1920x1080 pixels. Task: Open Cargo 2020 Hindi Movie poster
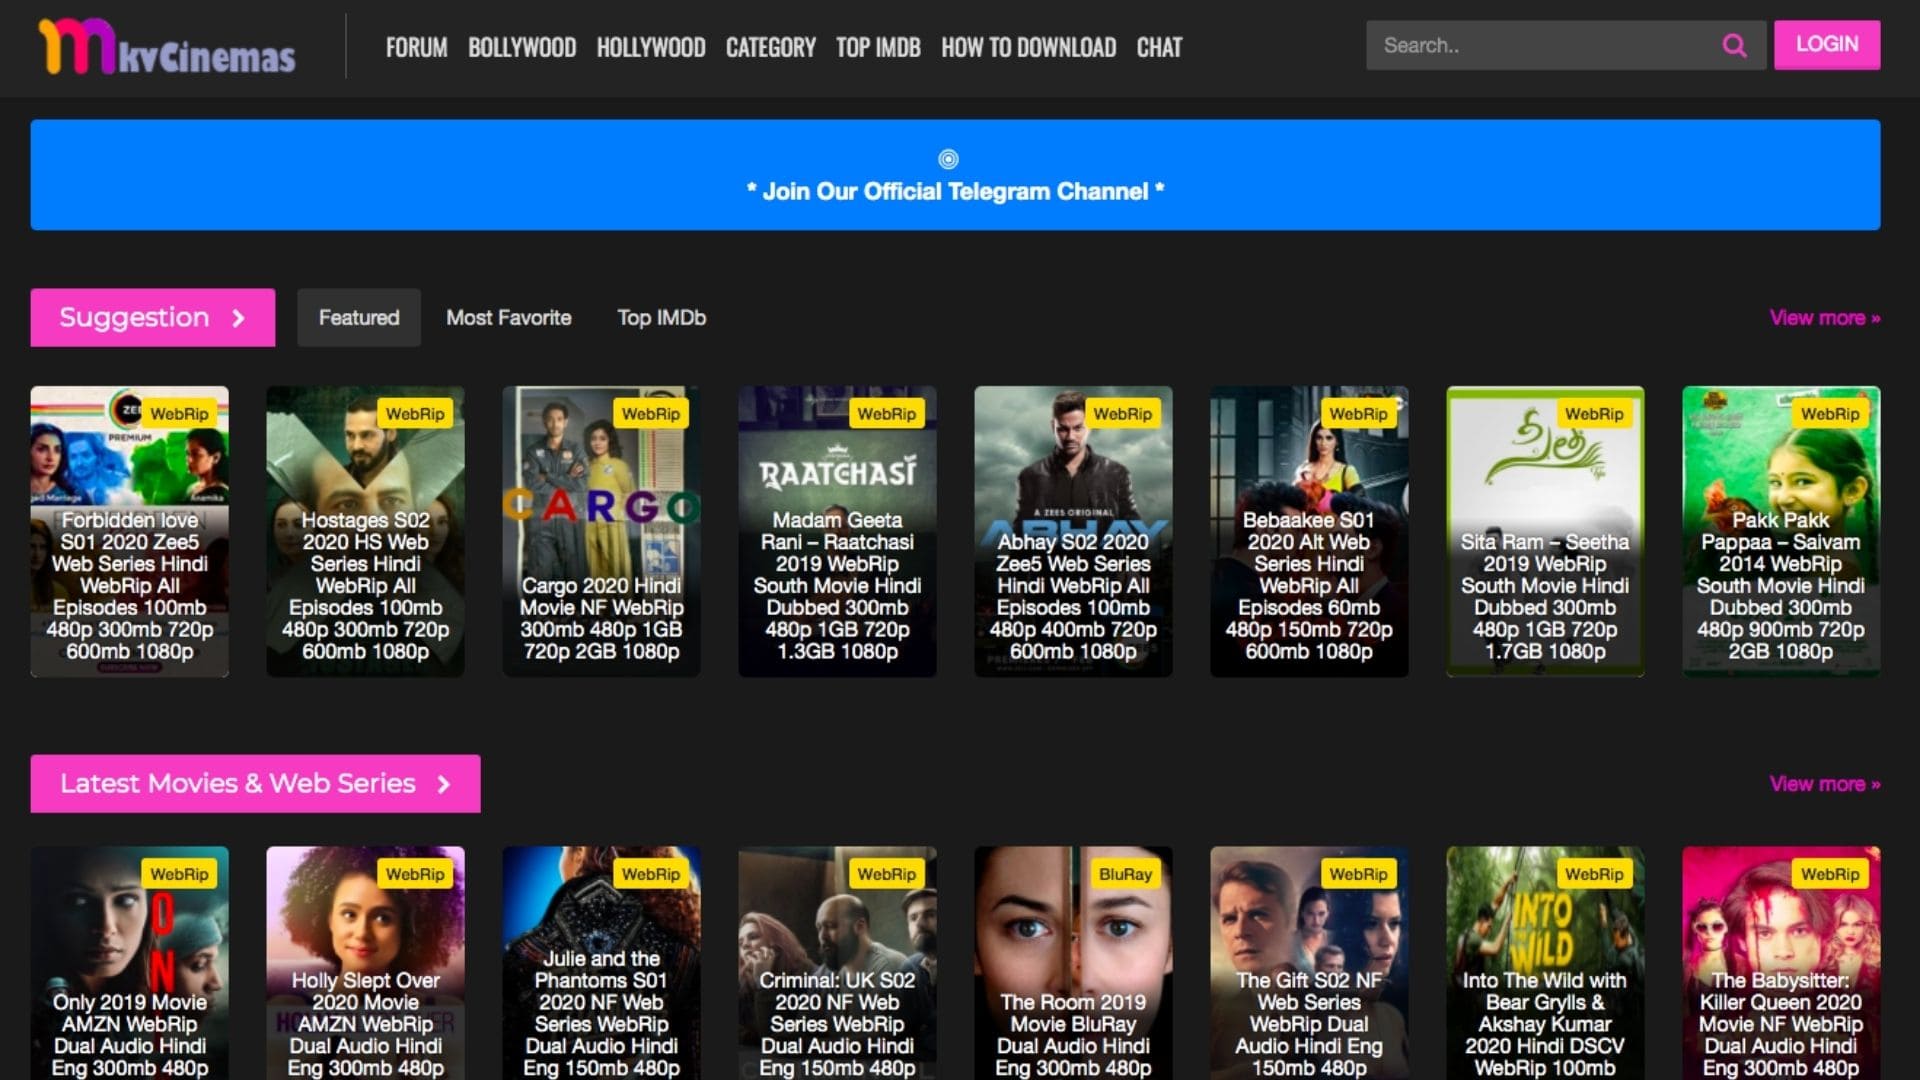click(x=601, y=532)
